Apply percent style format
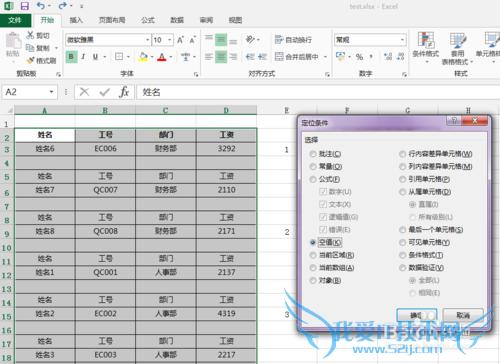Viewport: 500px width, 364px height. (x=359, y=57)
